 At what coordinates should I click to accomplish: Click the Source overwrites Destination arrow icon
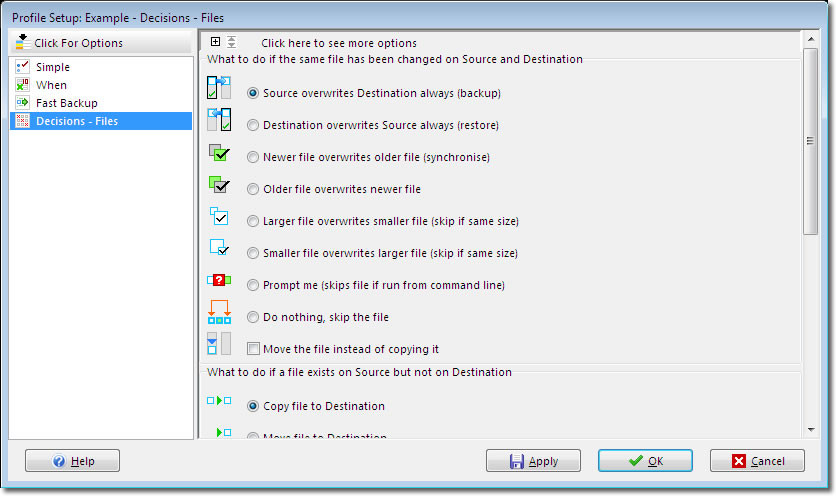[x=219, y=87]
